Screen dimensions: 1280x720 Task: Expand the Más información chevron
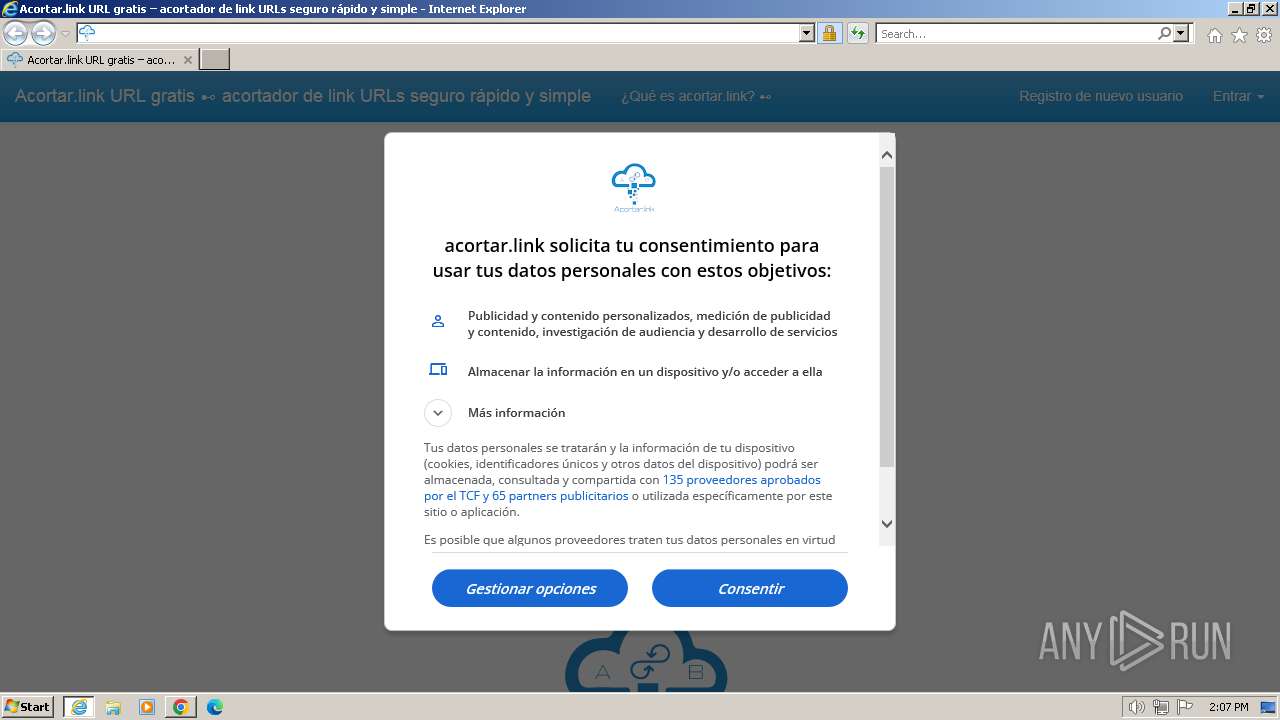pos(438,412)
